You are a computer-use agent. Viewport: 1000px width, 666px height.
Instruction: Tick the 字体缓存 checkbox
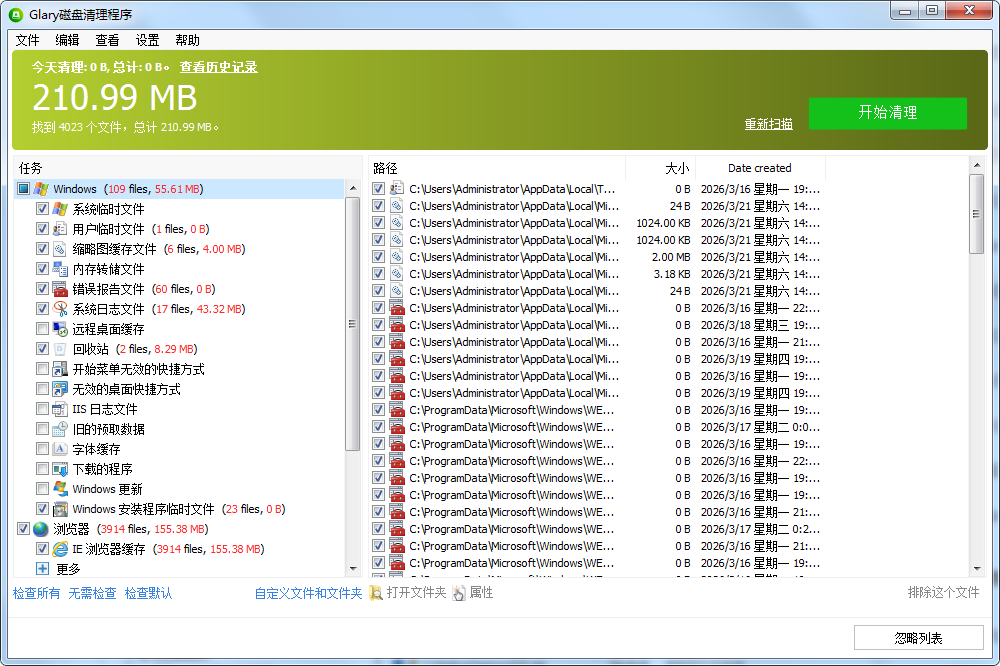[x=42, y=449]
